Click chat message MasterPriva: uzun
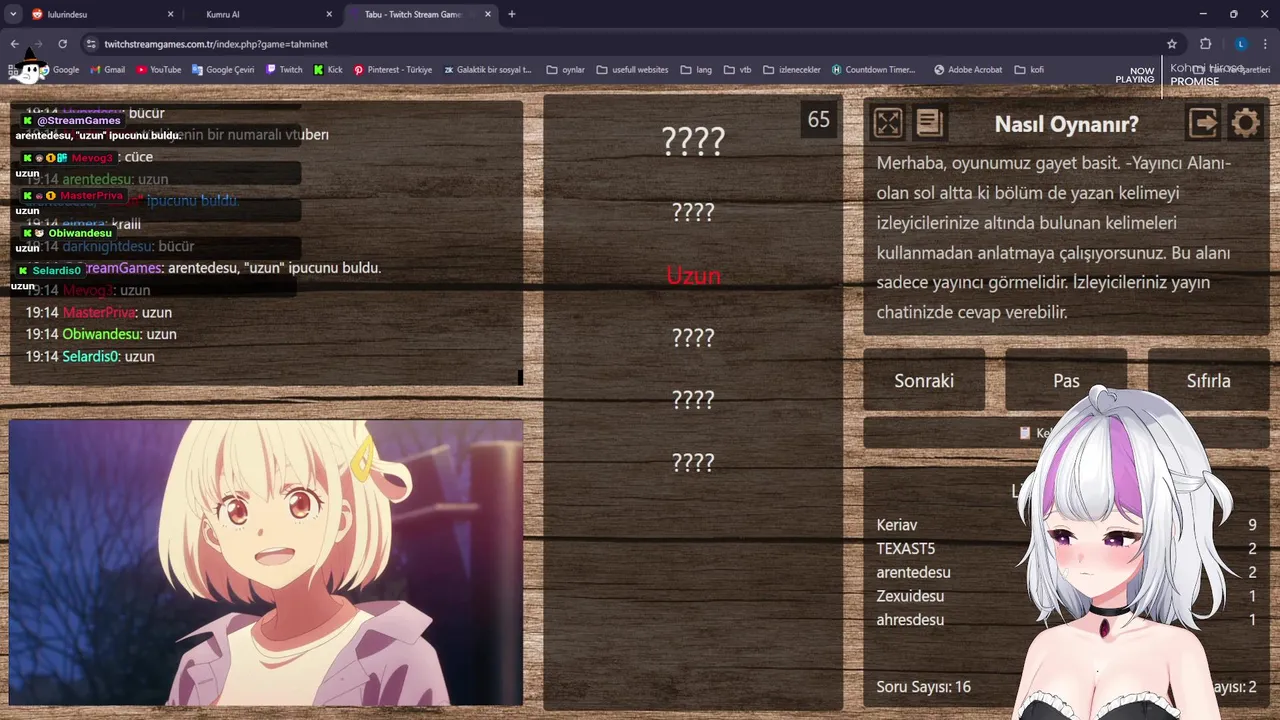This screenshot has height=720, width=1280. click(99, 312)
